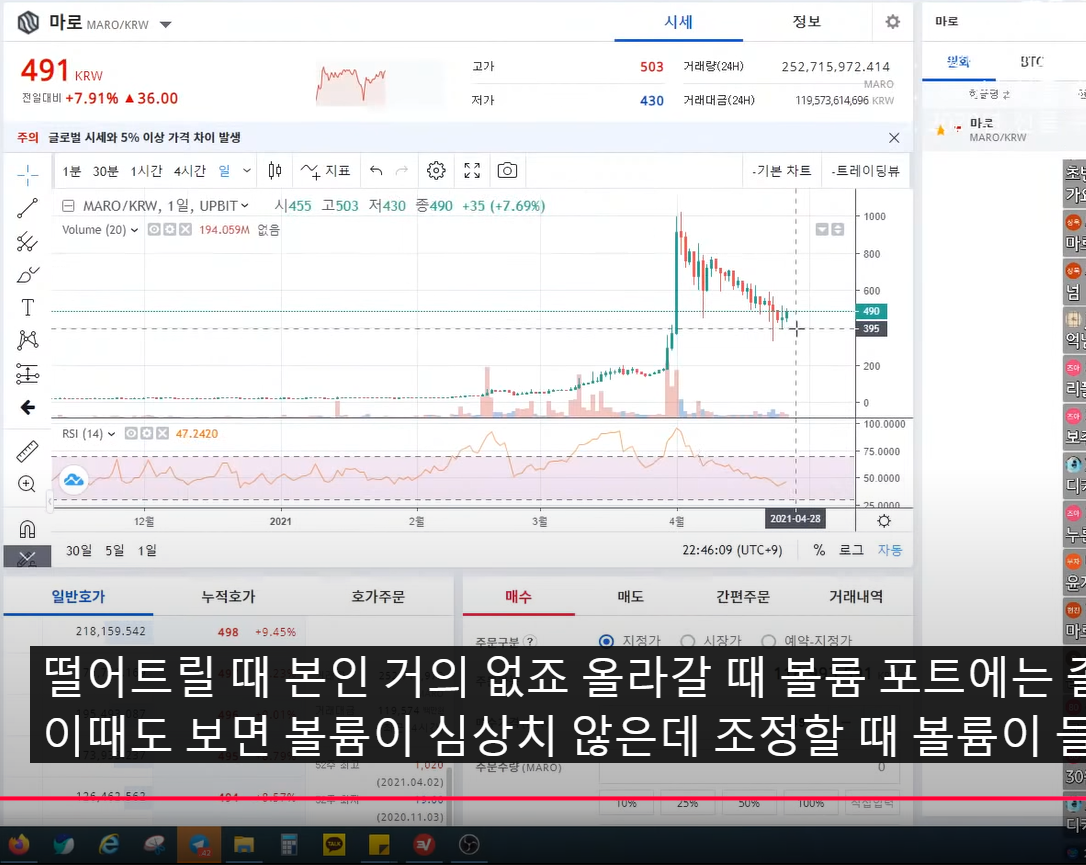Redo the last chart action
Viewport: 1086px width, 865px height.
[x=402, y=170]
